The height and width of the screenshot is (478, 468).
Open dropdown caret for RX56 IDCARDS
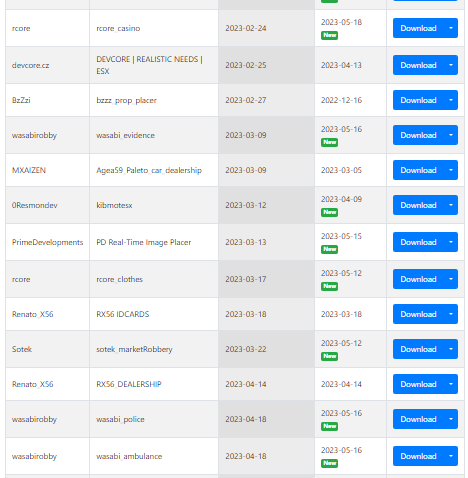click(451, 314)
